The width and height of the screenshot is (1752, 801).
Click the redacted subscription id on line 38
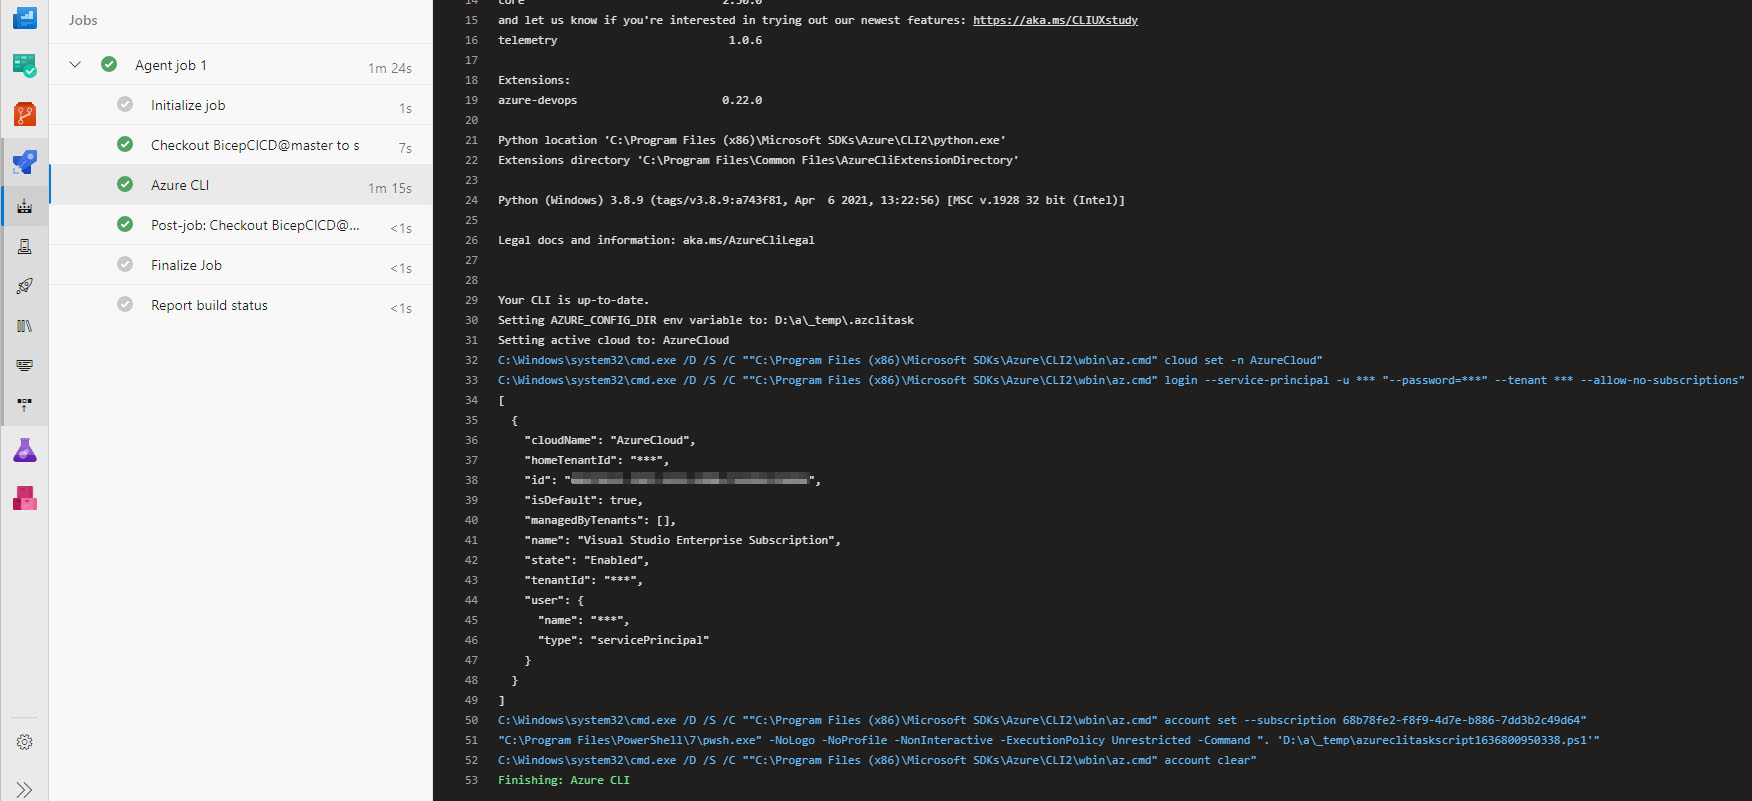tap(690, 479)
